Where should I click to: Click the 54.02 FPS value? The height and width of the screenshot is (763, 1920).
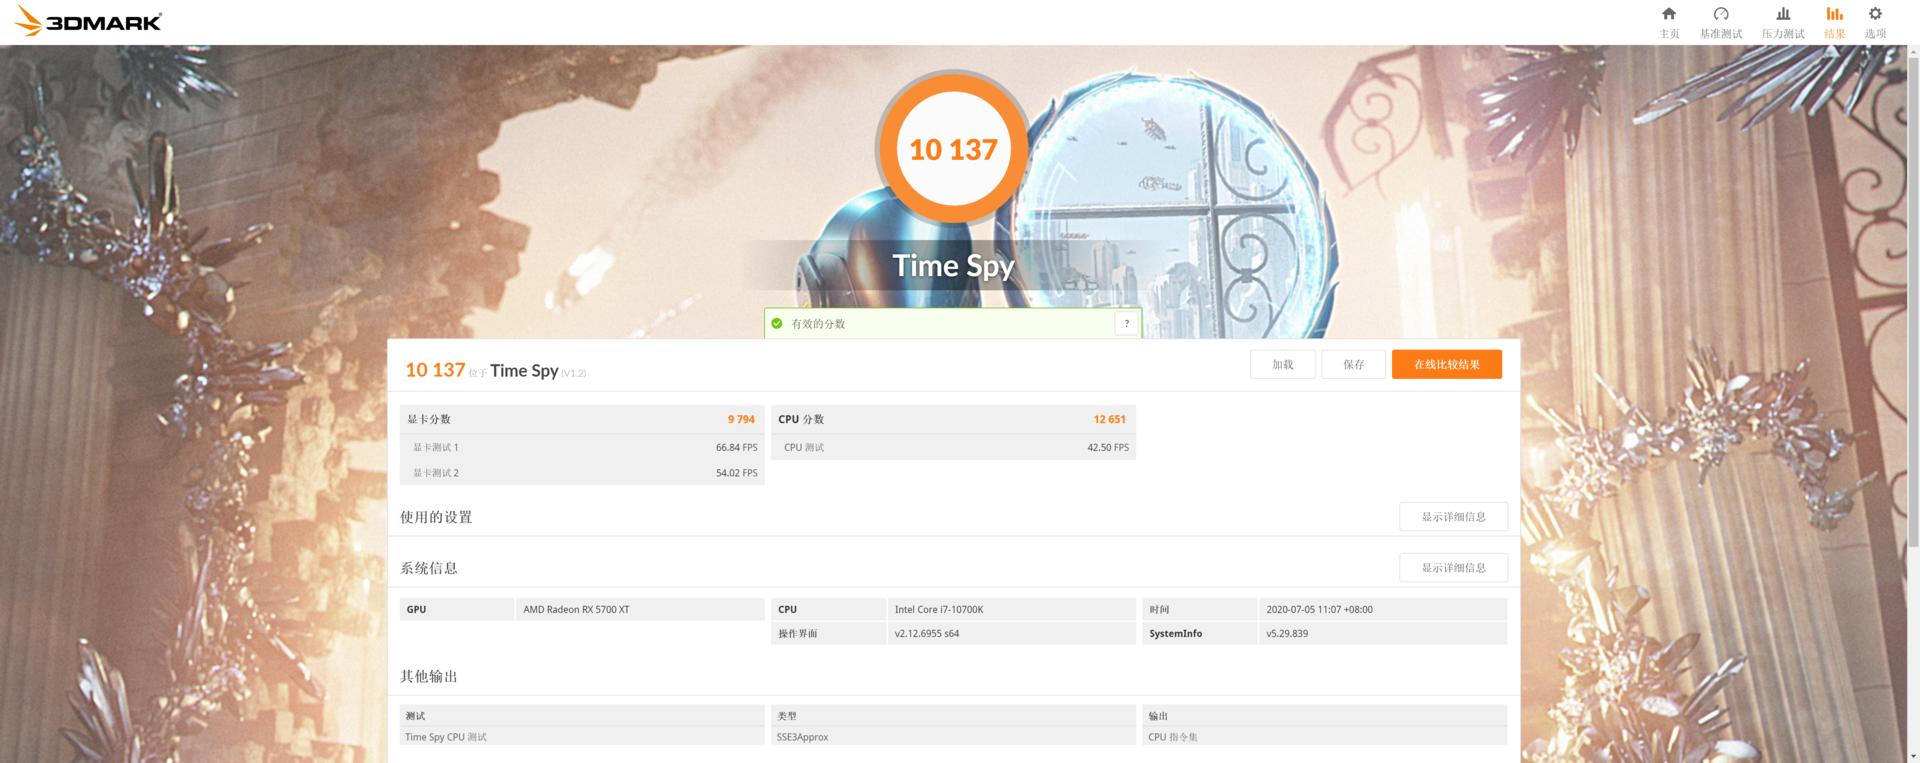(x=736, y=473)
